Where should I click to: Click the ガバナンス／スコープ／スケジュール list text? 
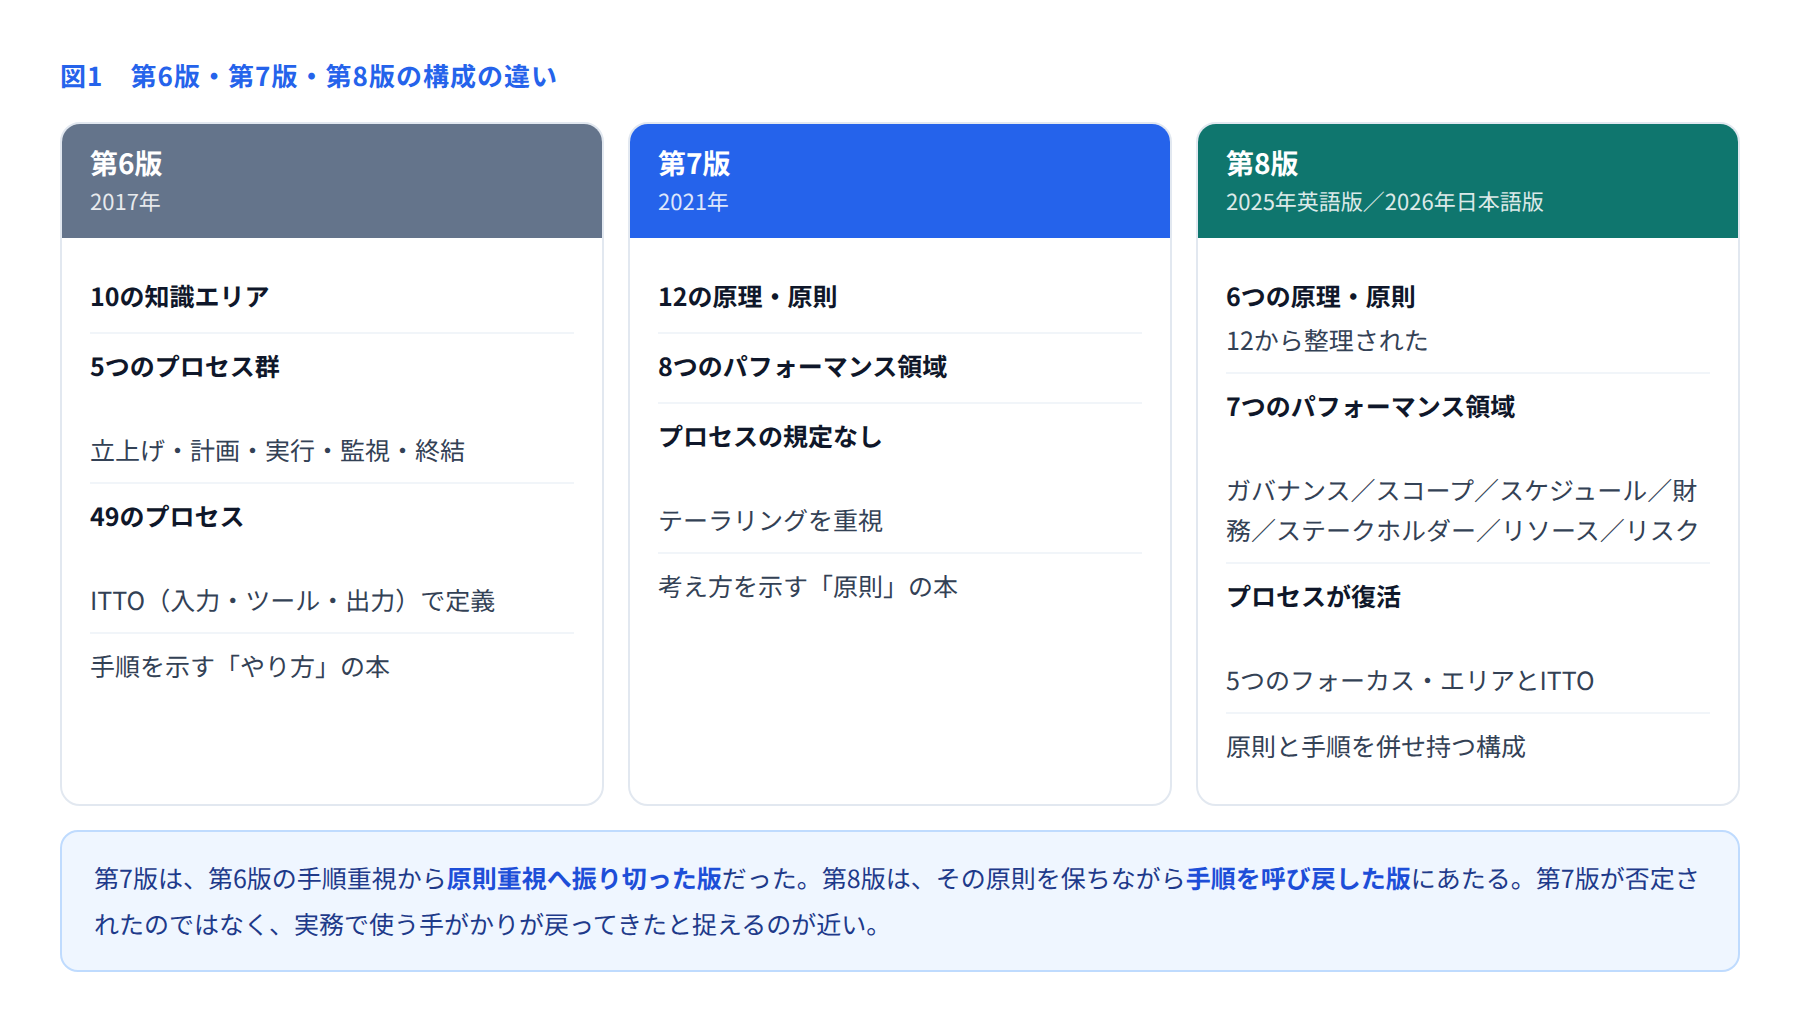(x=1462, y=511)
